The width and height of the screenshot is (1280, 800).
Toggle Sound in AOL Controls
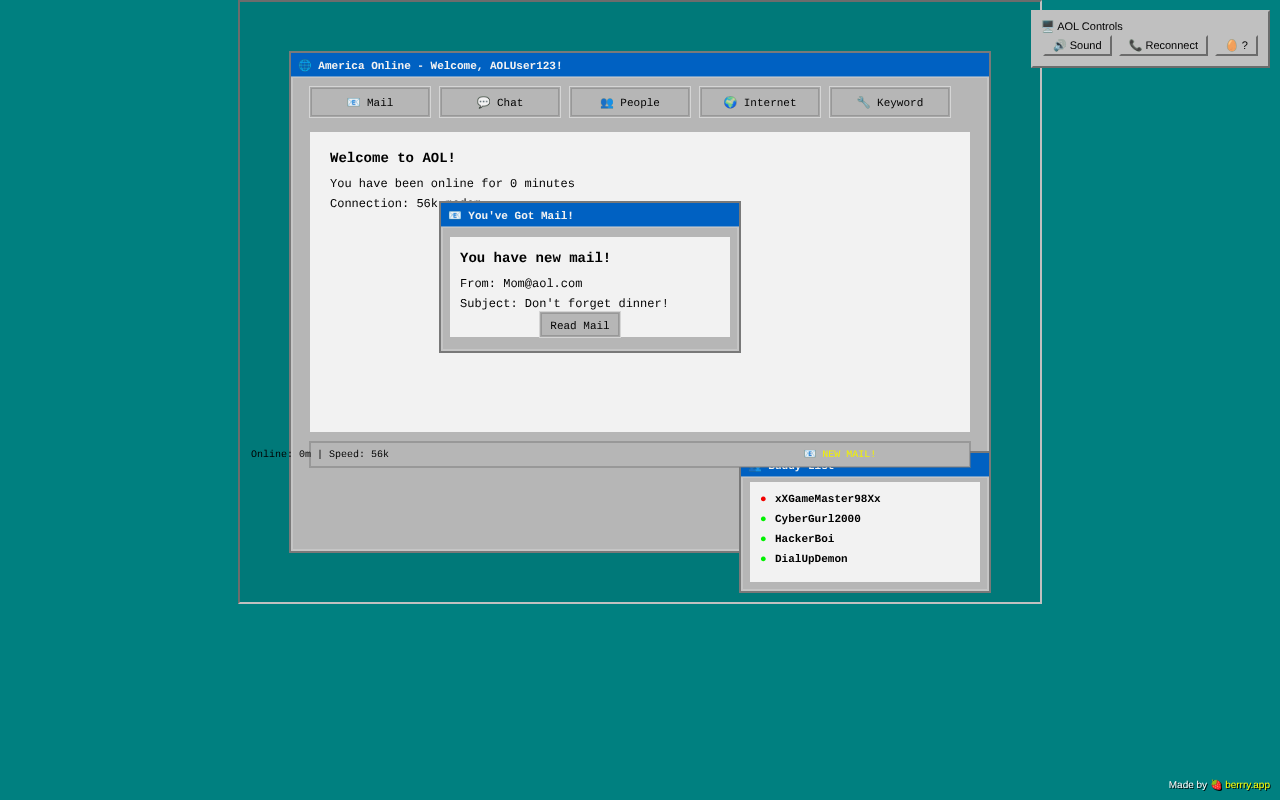pyautogui.click(x=1075, y=45)
